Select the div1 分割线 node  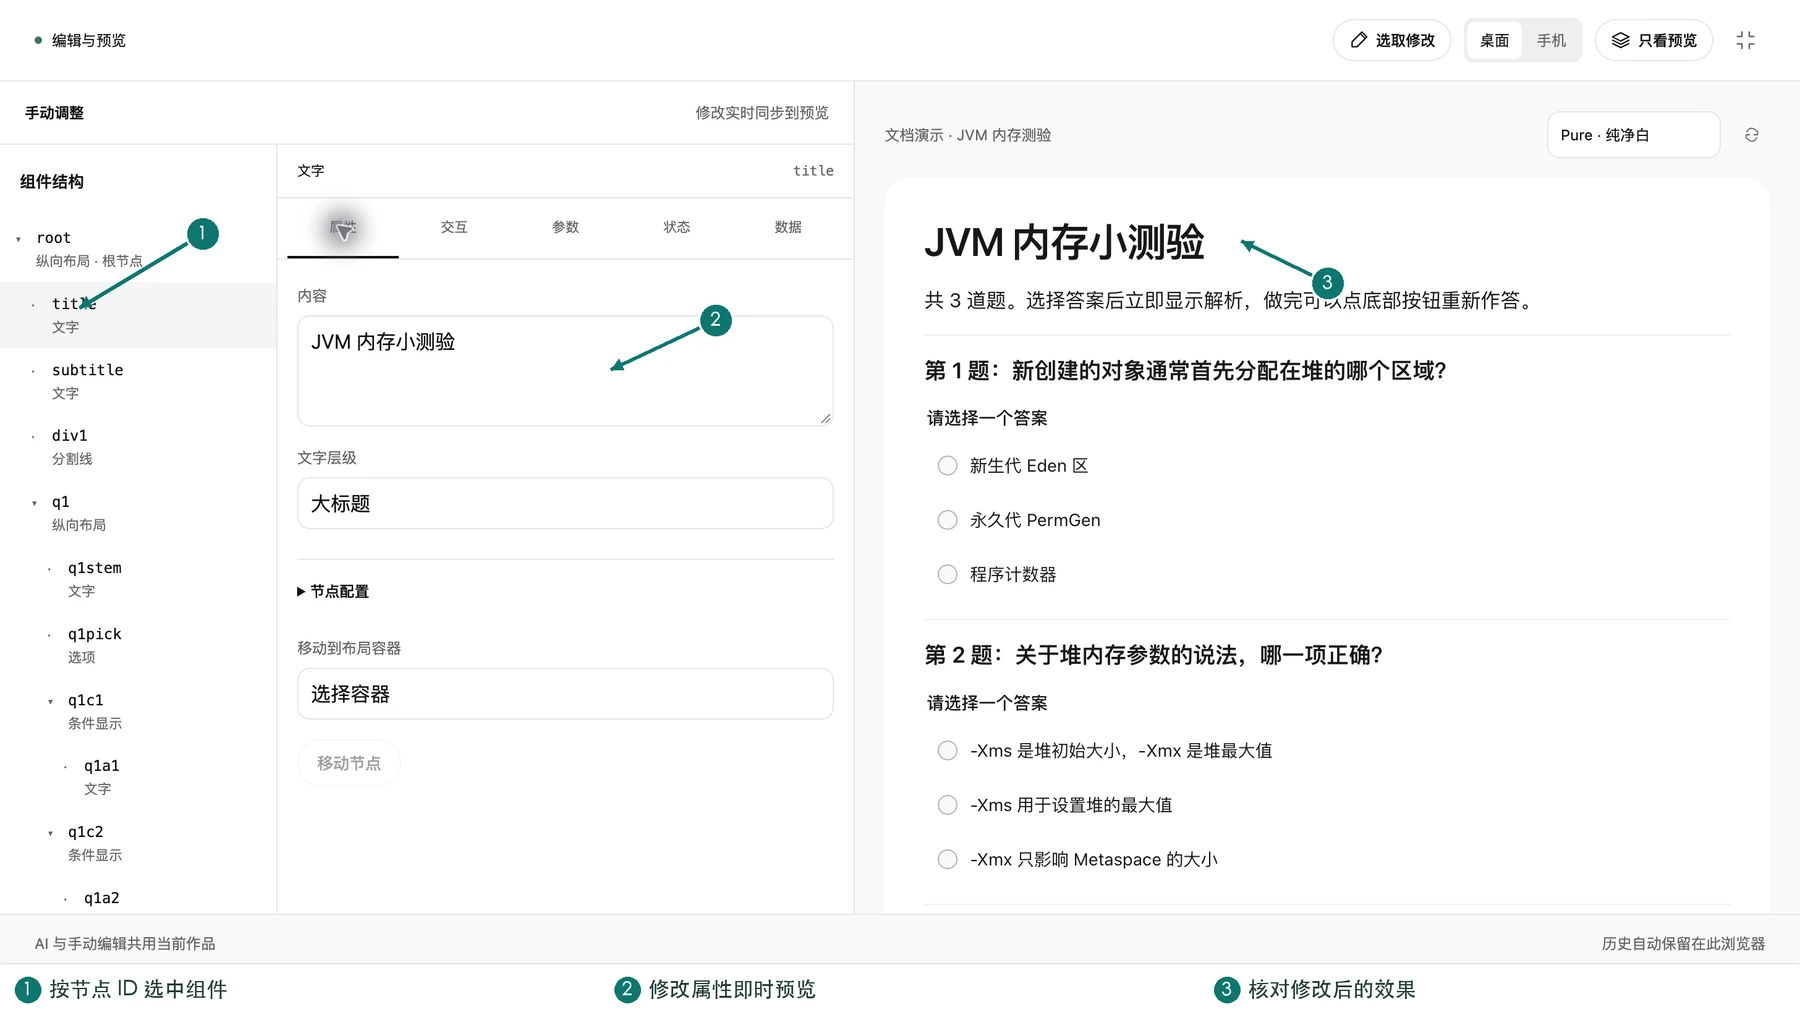click(138, 447)
